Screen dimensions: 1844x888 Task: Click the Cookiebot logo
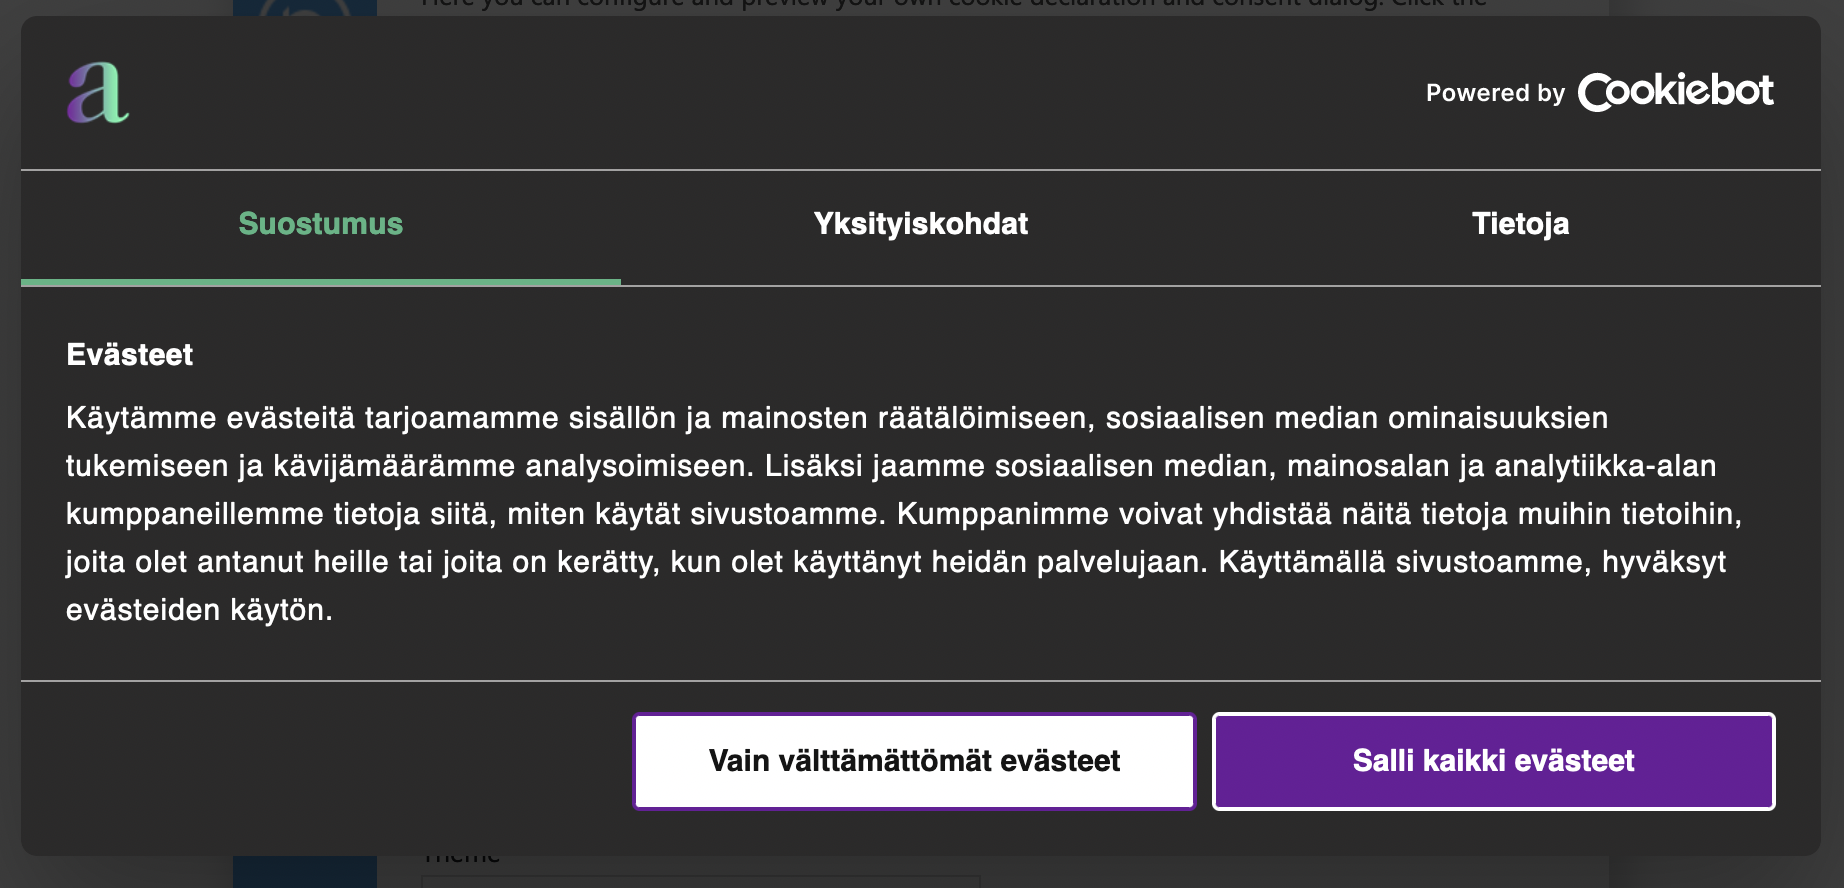coord(1675,92)
